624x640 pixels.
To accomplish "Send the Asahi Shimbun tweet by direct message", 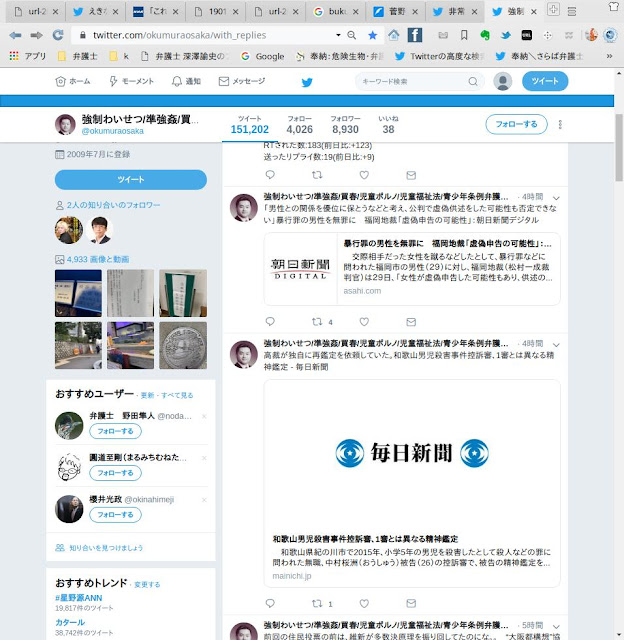I will tap(411, 322).
